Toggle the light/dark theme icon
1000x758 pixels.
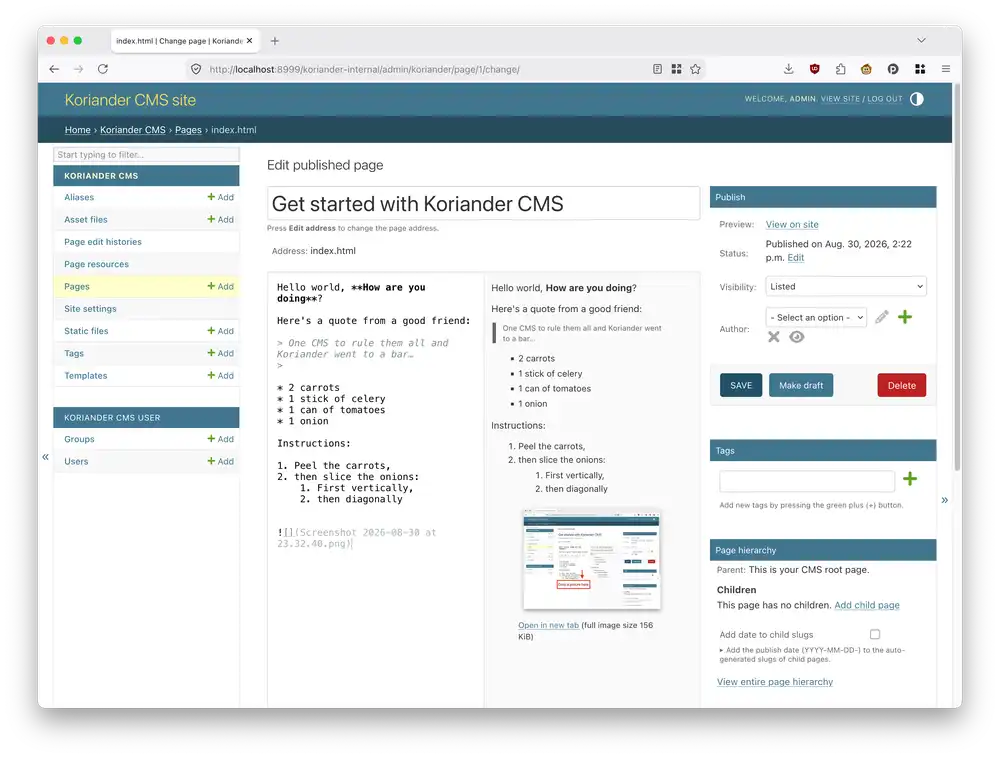(916, 99)
